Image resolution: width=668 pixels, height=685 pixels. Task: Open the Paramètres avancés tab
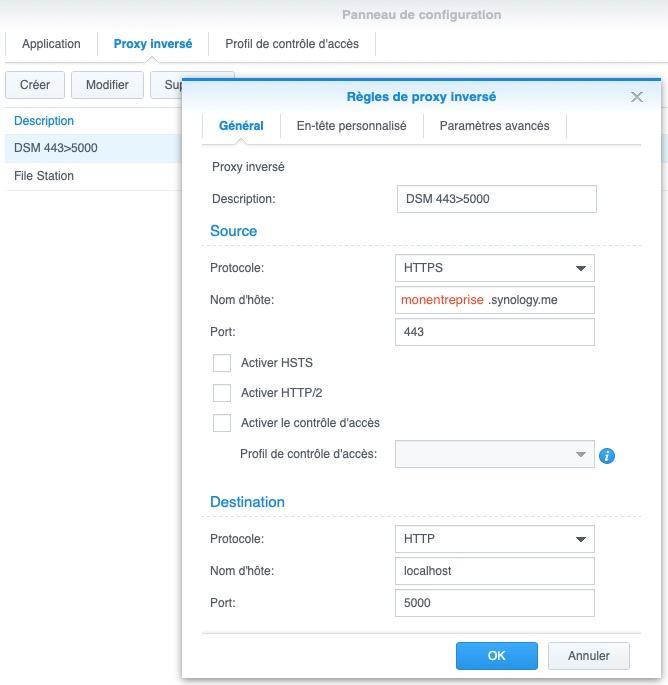[x=494, y=126]
